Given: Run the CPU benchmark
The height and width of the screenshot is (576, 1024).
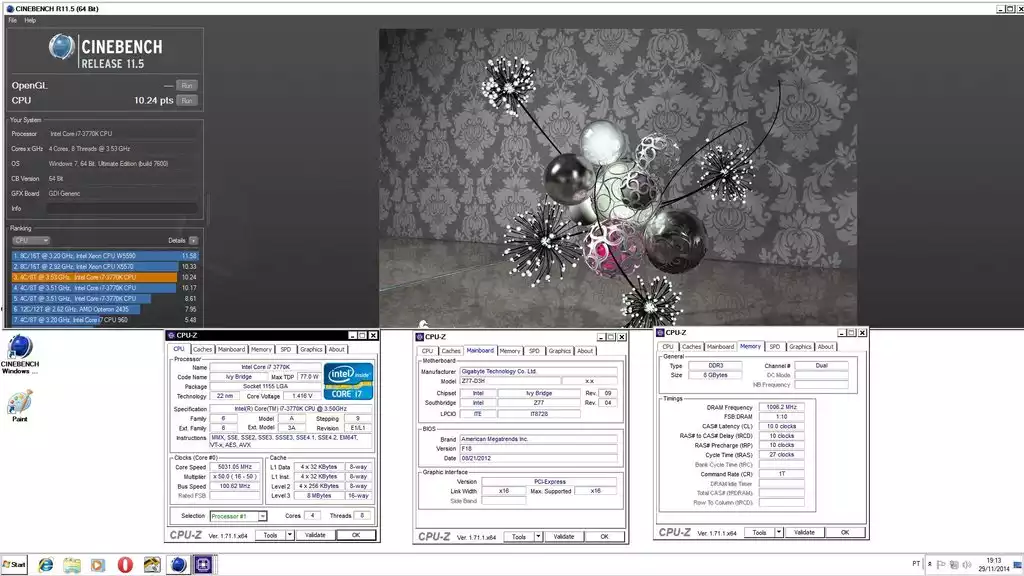Looking at the screenshot, I should (x=187, y=101).
